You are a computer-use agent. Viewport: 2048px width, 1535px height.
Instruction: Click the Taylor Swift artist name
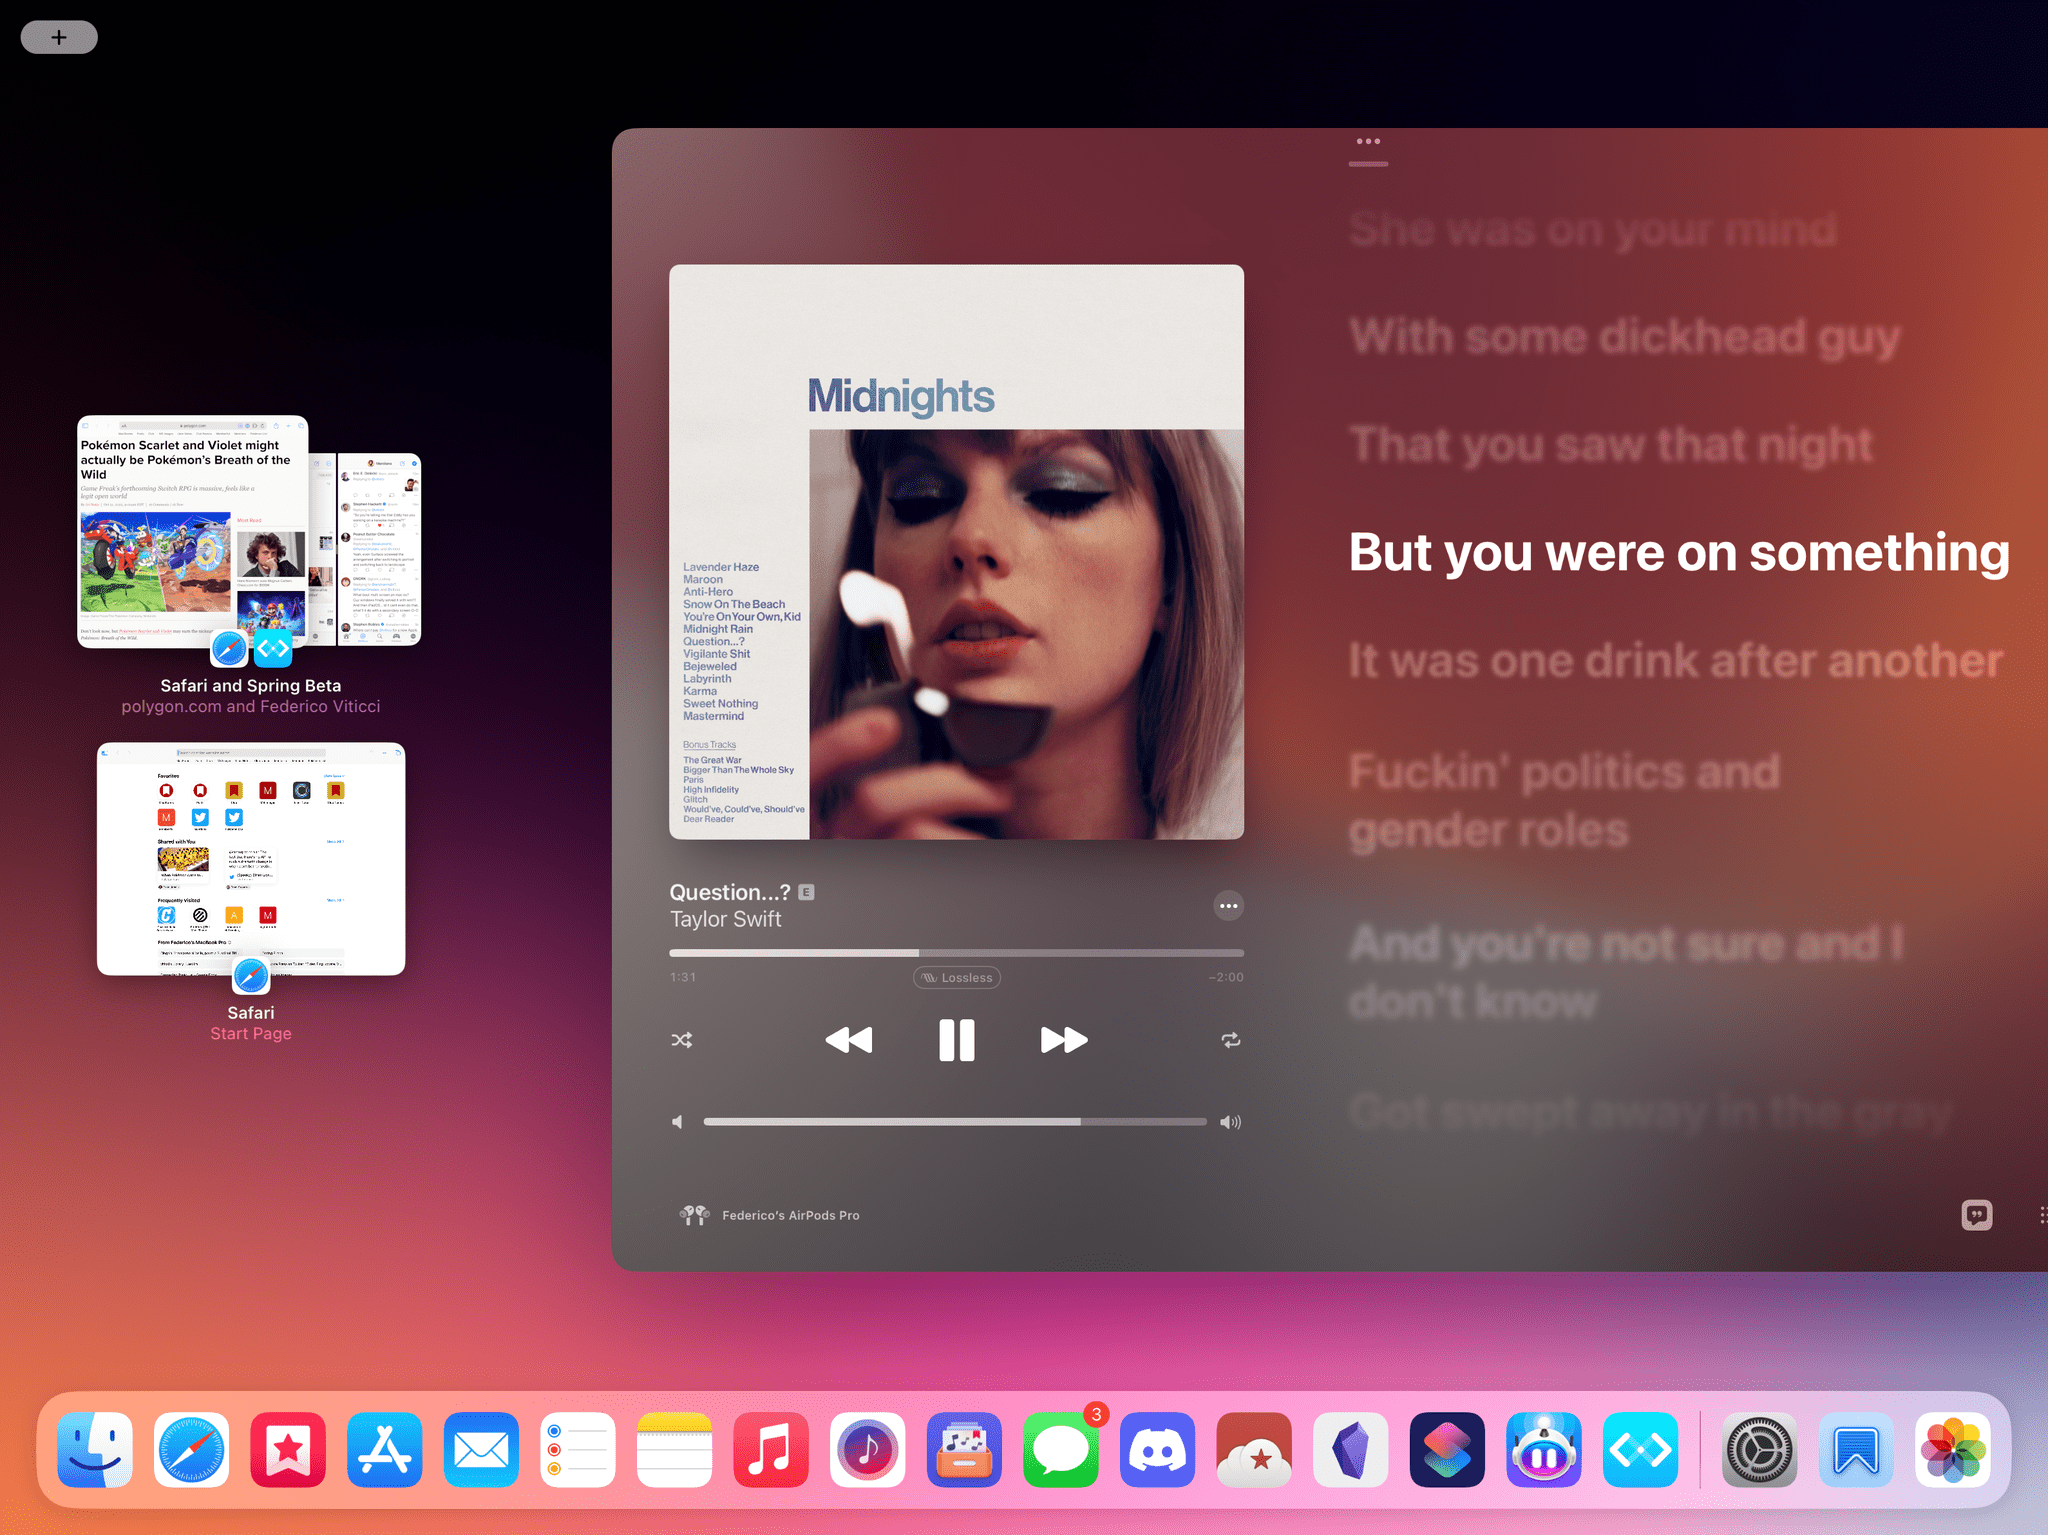725,919
